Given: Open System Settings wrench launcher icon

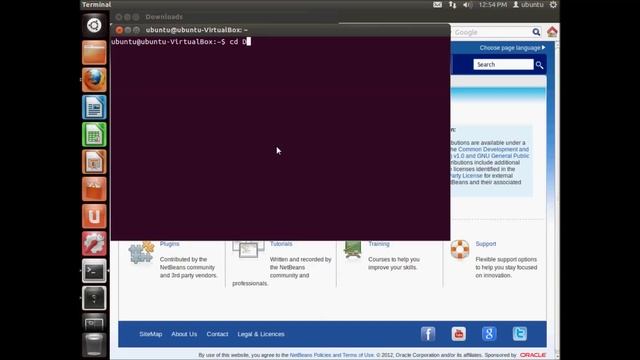Looking at the screenshot, I should coord(94,244).
